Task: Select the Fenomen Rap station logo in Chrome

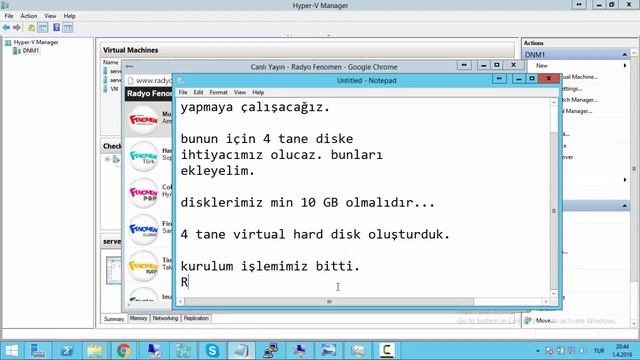Action: [x=143, y=267]
